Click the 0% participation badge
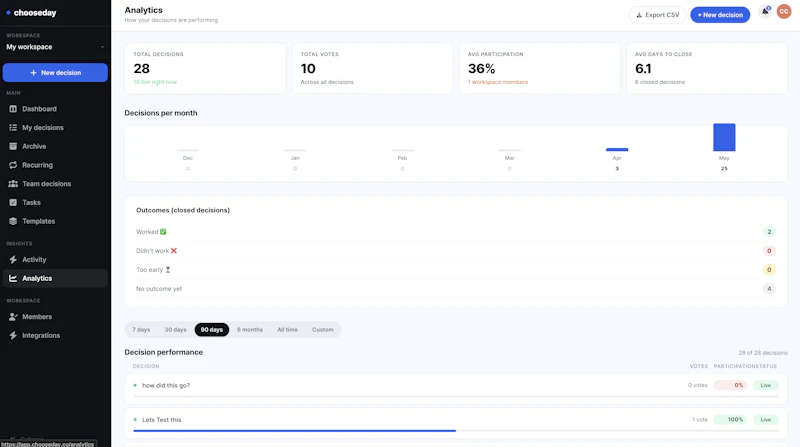Viewport: 800px width, 447px height. (x=731, y=385)
